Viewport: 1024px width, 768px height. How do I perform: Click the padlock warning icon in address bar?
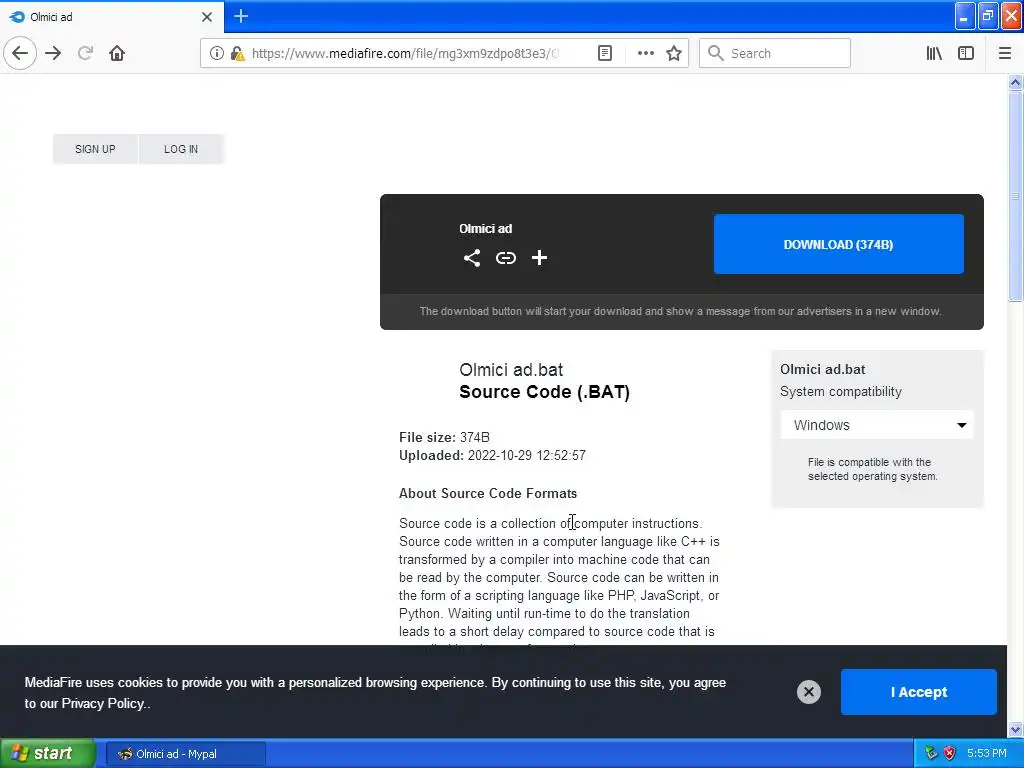(237, 53)
